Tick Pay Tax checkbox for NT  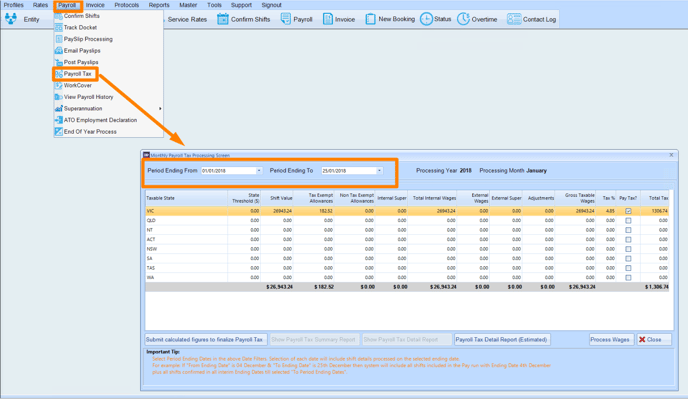click(x=628, y=230)
